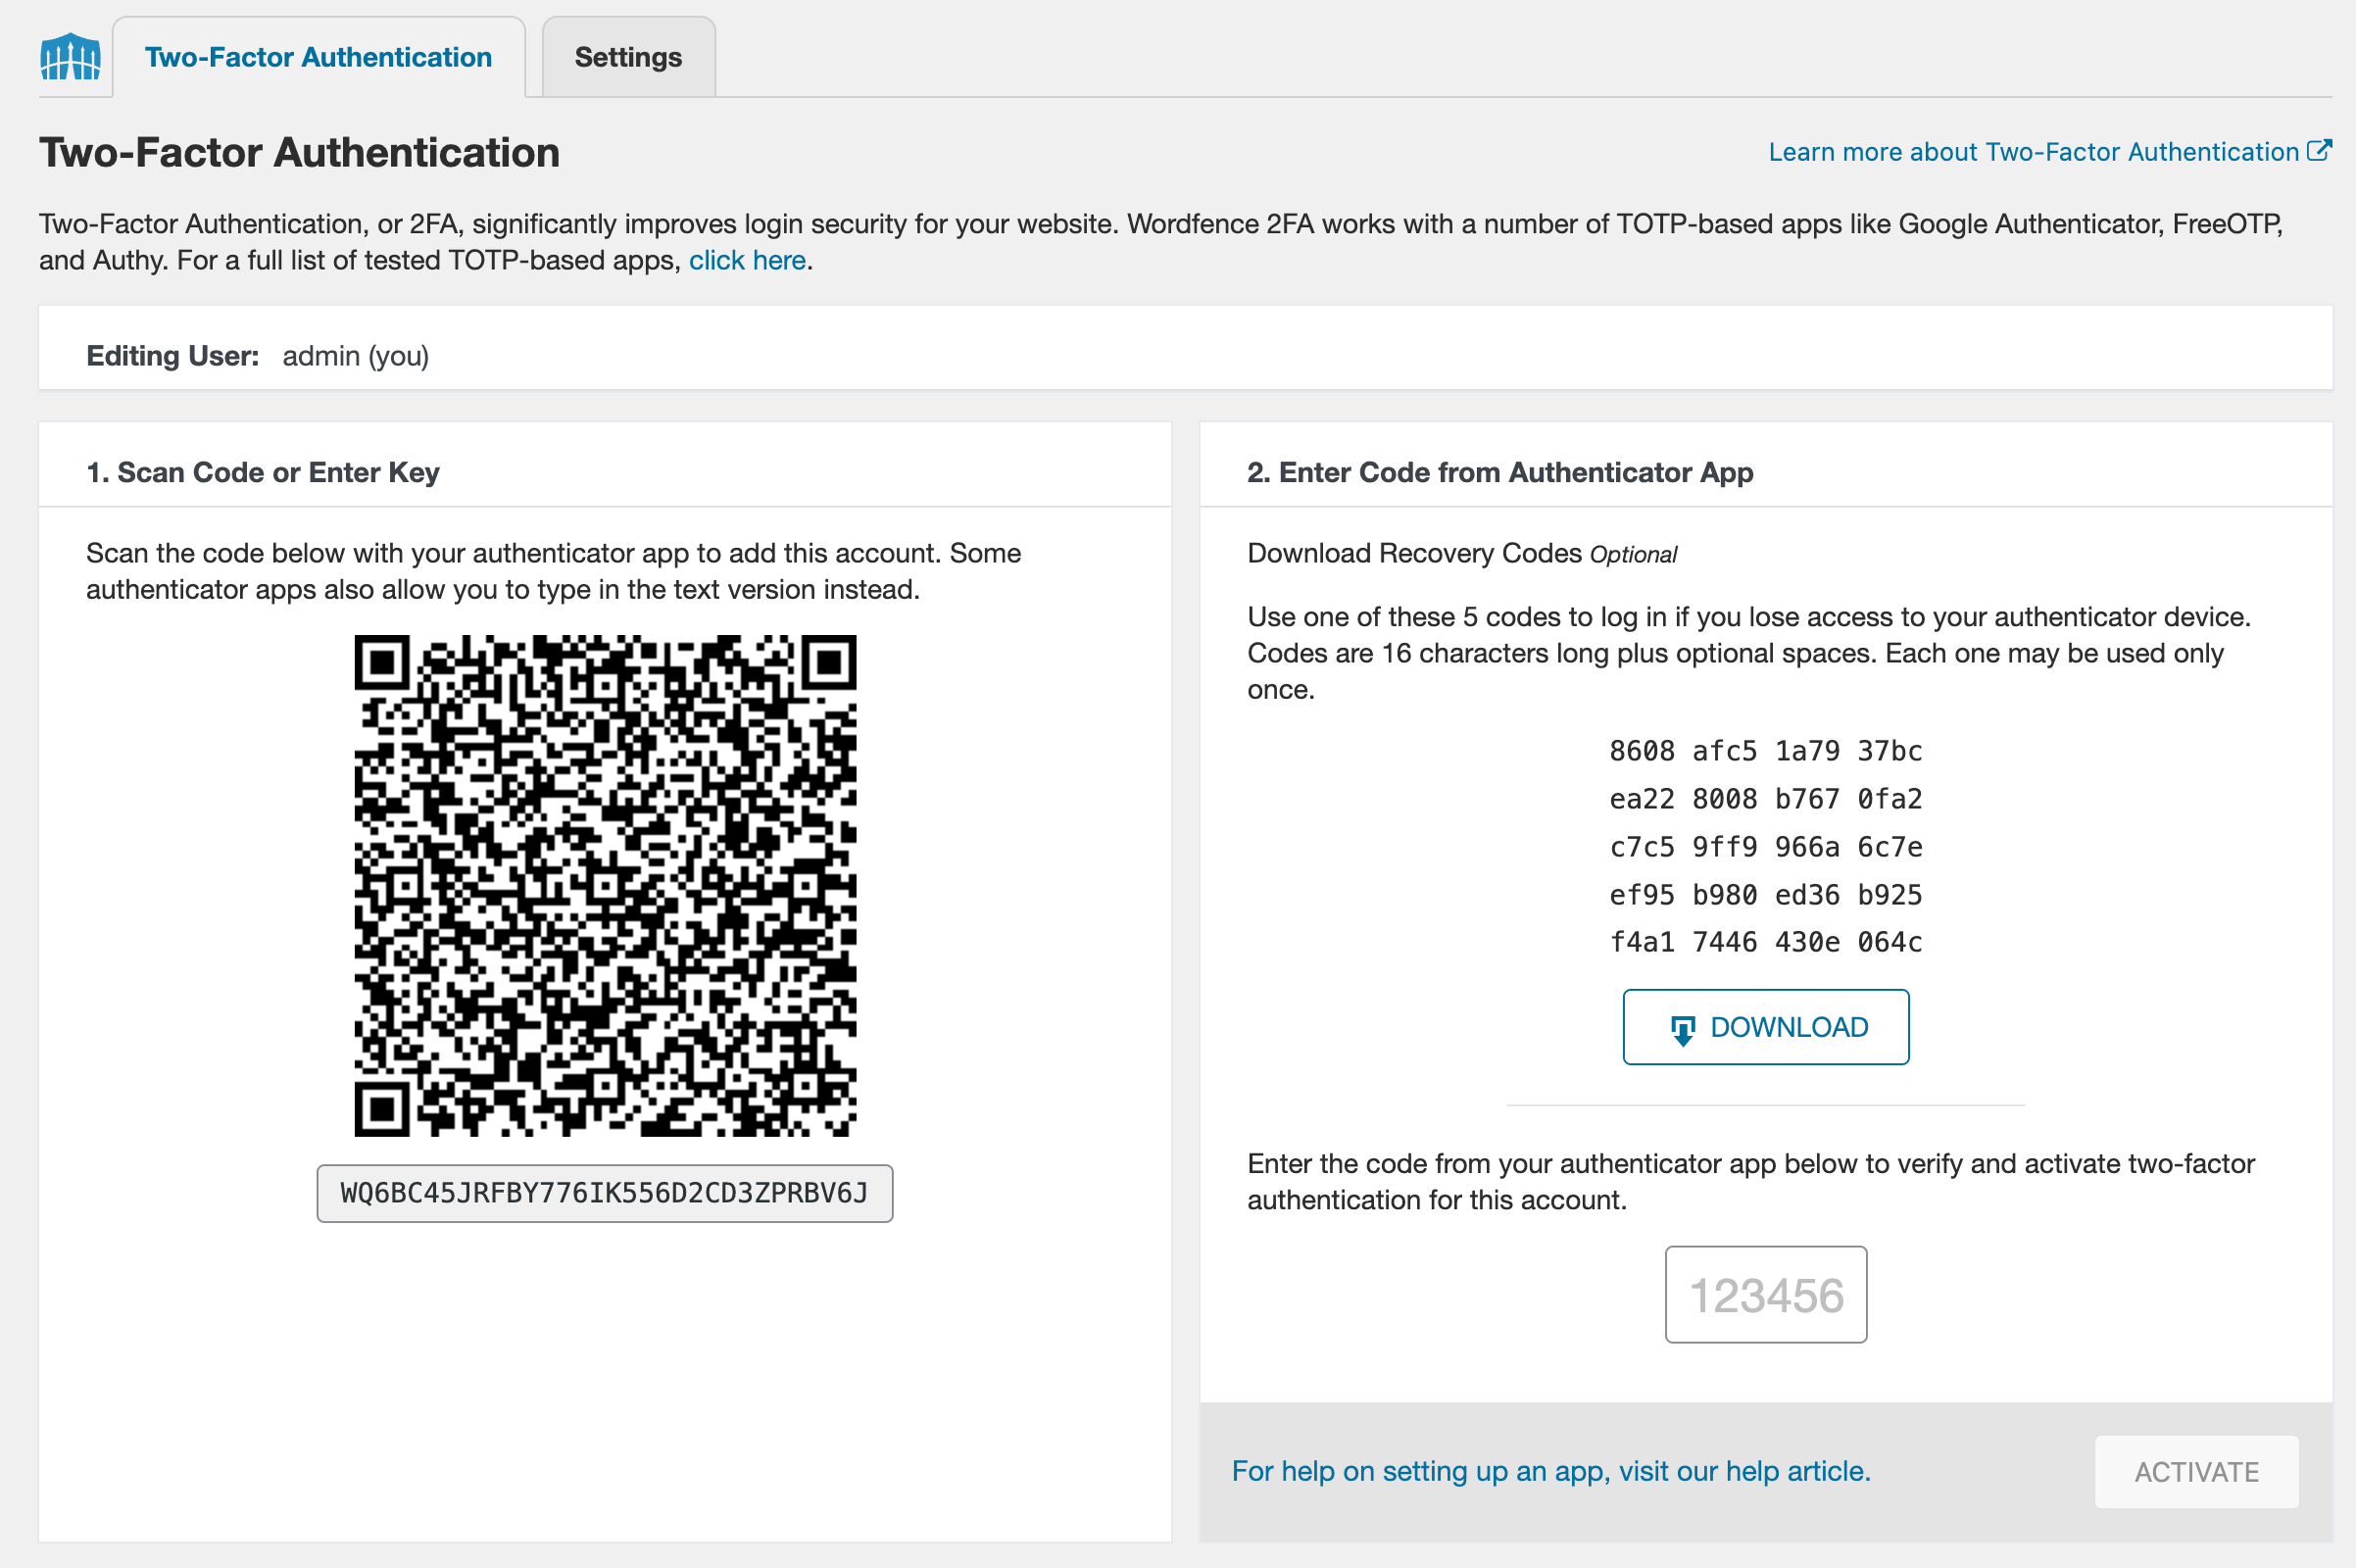Click the 'admin (you)' editing user text
Image resolution: width=2356 pixels, height=1568 pixels.
pyautogui.click(x=355, y=356)
